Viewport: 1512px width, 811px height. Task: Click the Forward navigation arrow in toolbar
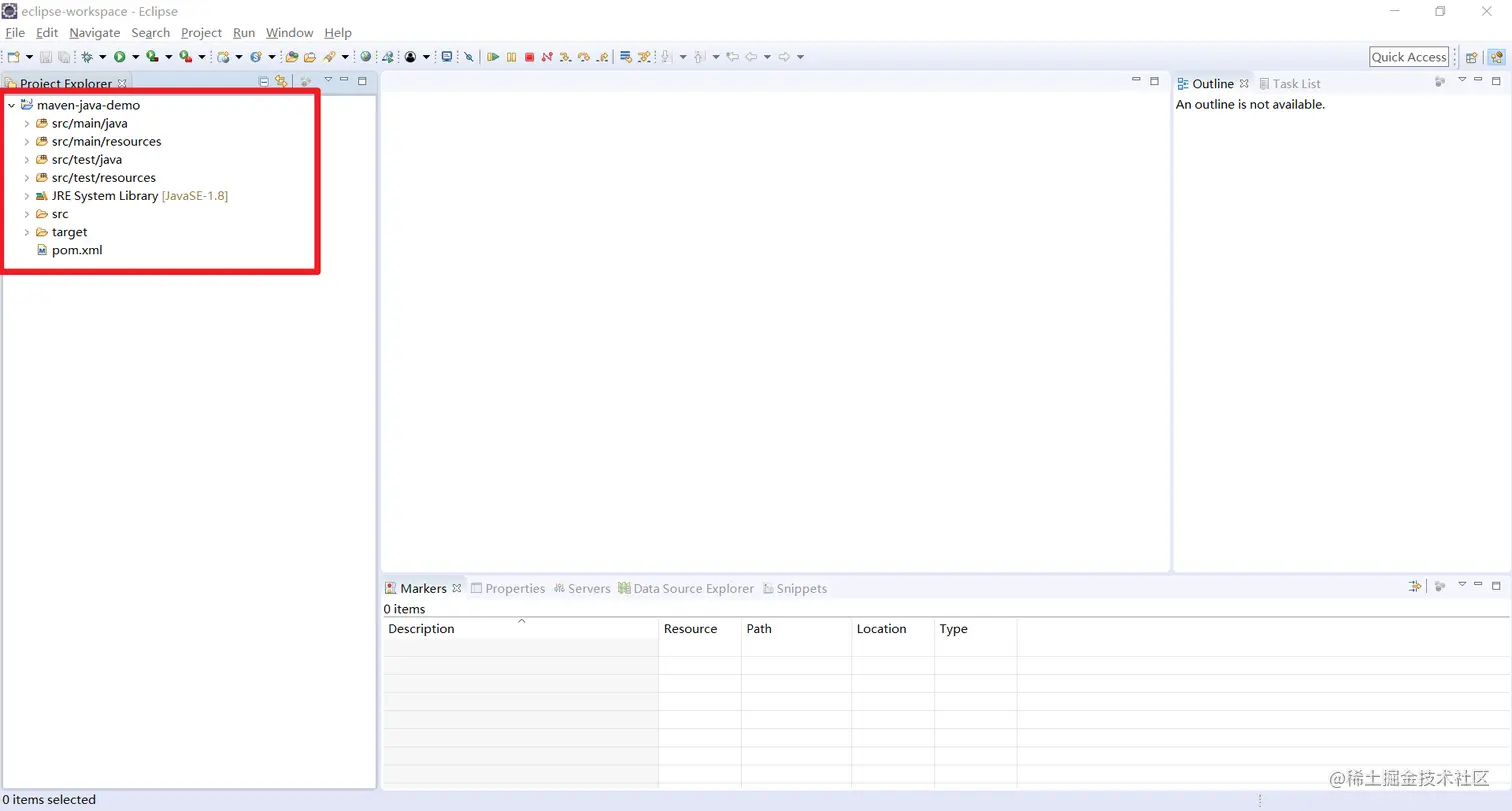click(x=784, y=57)
